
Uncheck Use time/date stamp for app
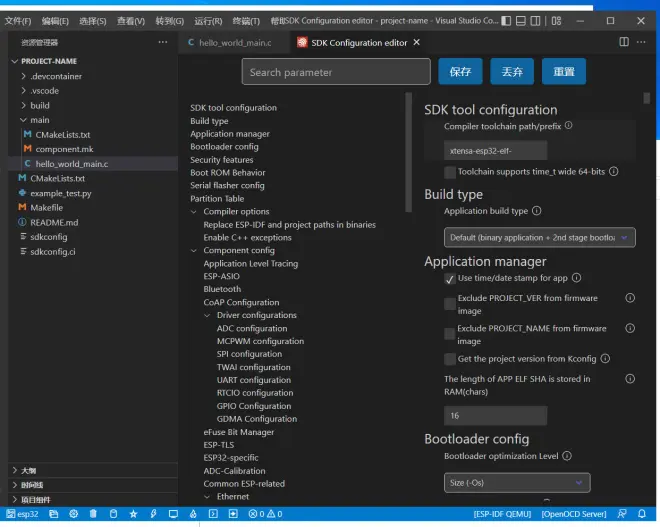450,279
